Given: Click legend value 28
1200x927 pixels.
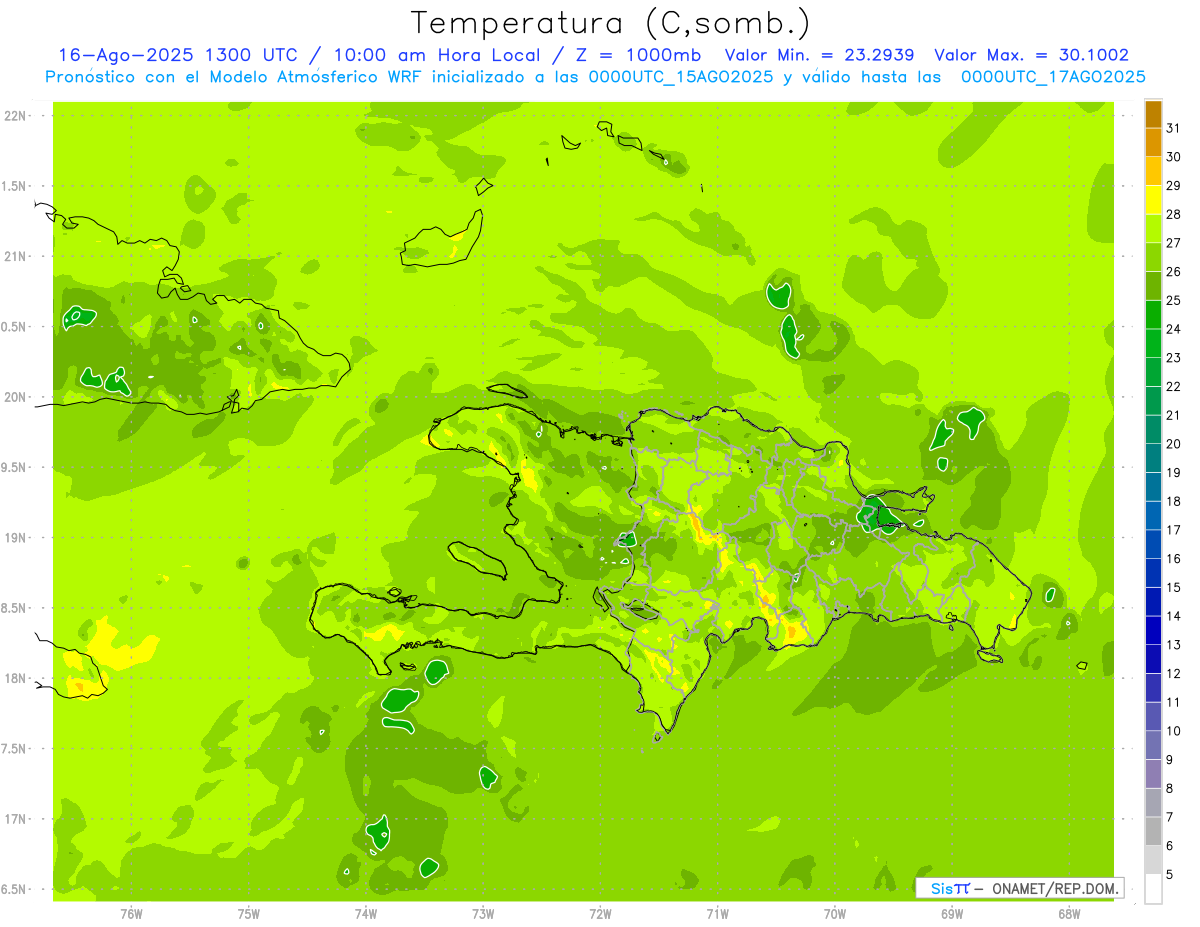Looking at the screenshot, I should (1174, 214).
